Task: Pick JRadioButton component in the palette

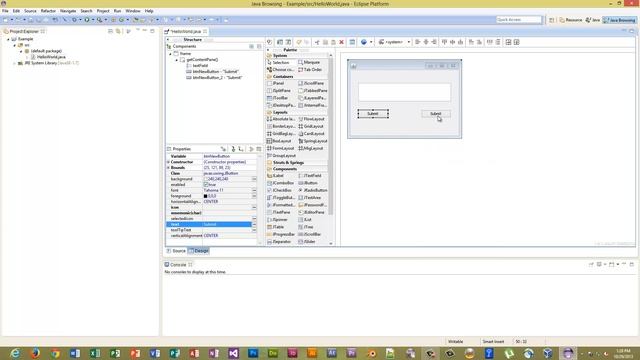Action: [x=313, y=190]
